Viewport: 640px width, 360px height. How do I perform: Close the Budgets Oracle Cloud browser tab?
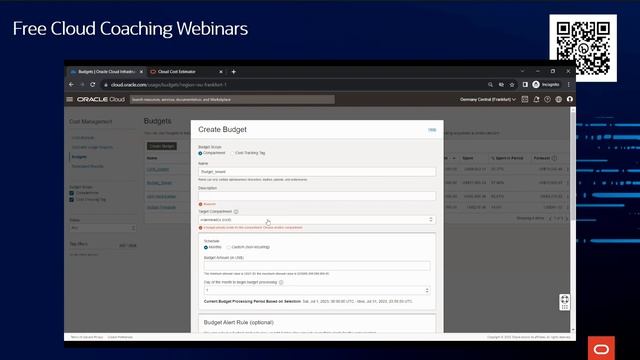tap(141, 72)
